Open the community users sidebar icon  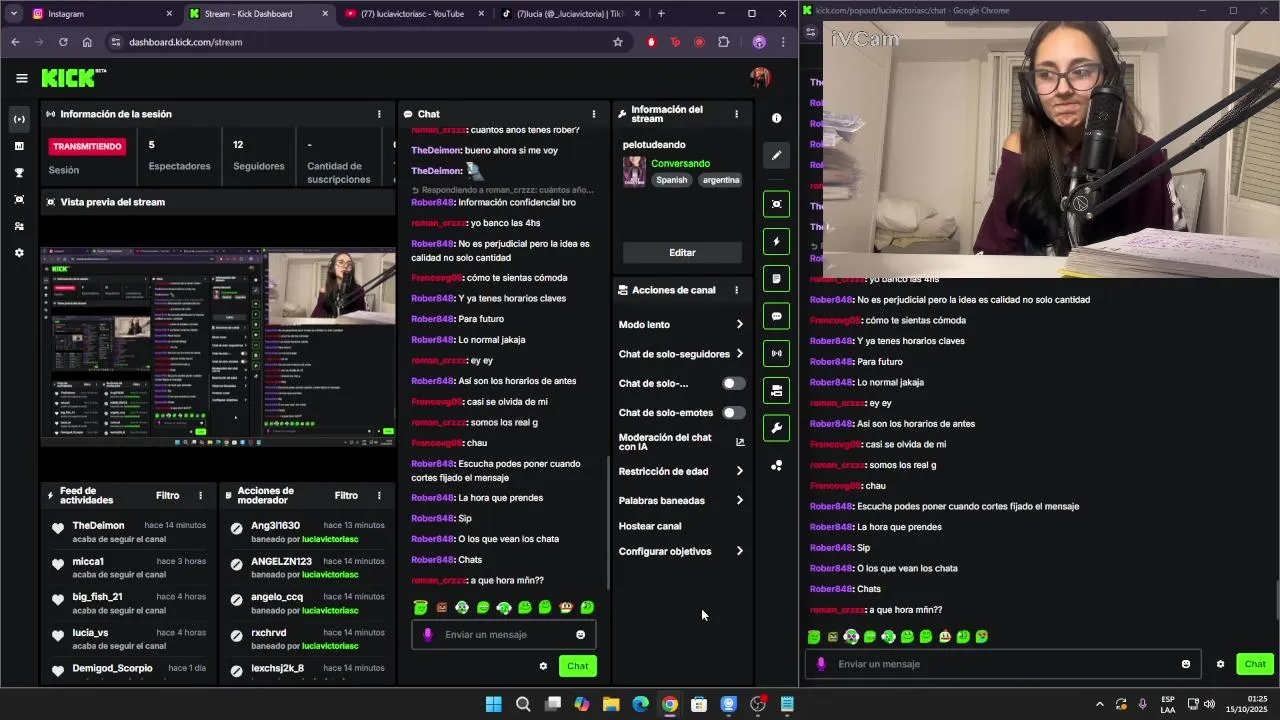tap(19, 227)
